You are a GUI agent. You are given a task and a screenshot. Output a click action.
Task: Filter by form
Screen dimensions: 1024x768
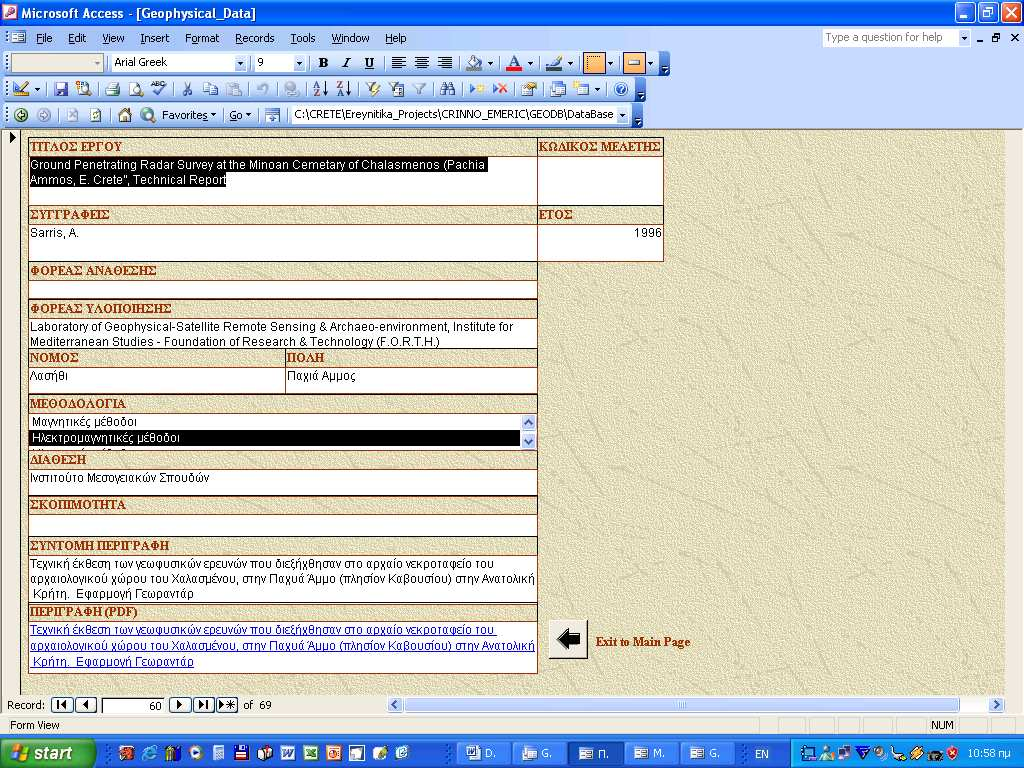(x=396, y=89)
